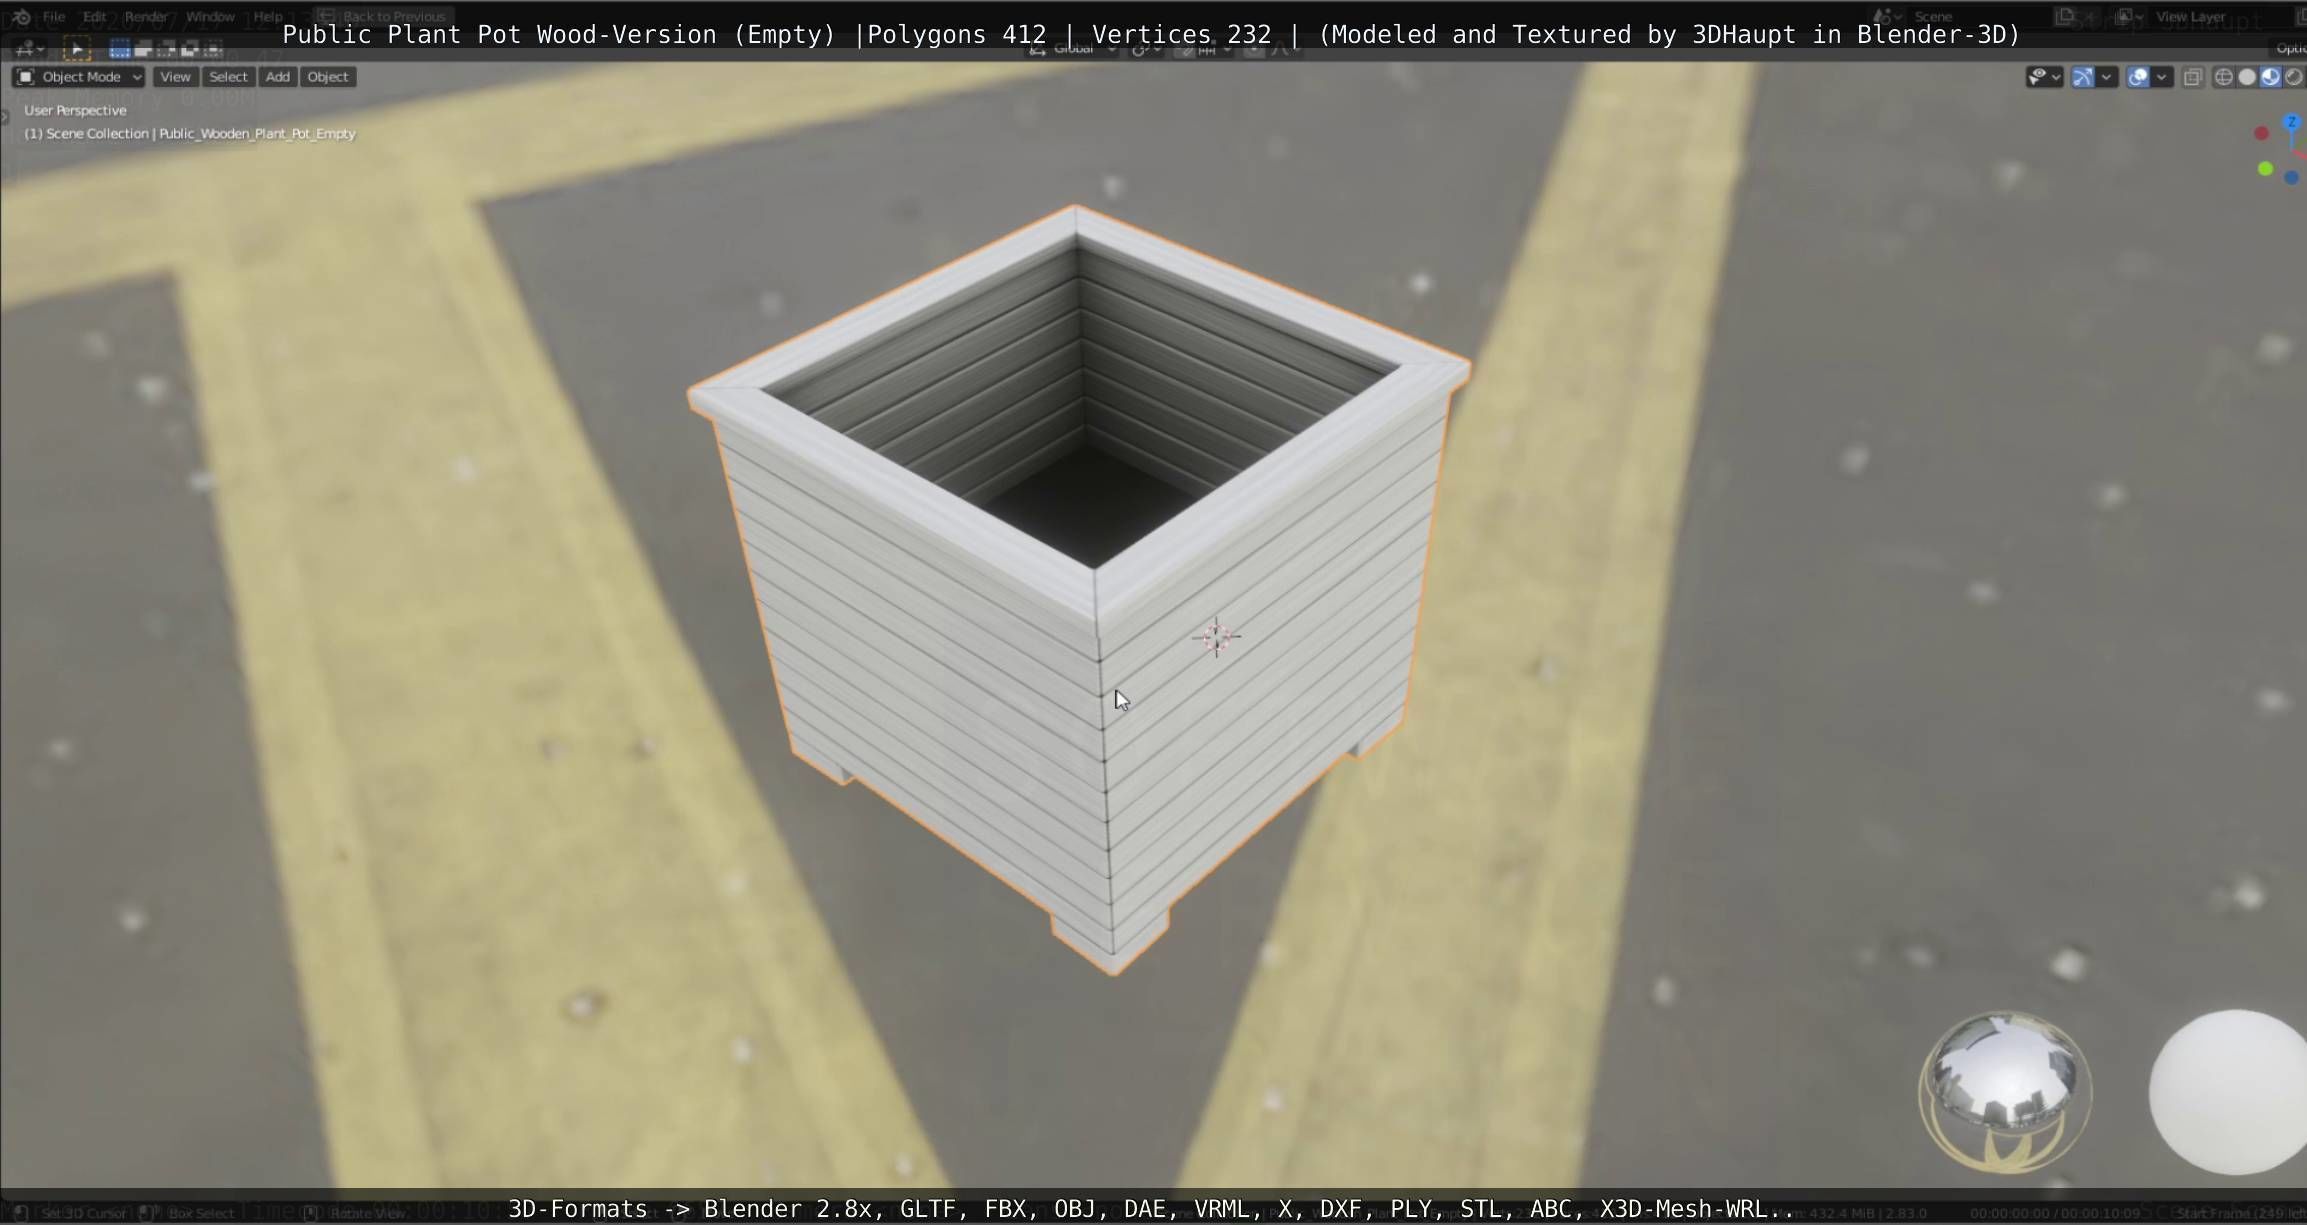The image size is (2307, 1225).
Task: Click the white diffuse preview sphere
Action: tap(2228, 1092)
